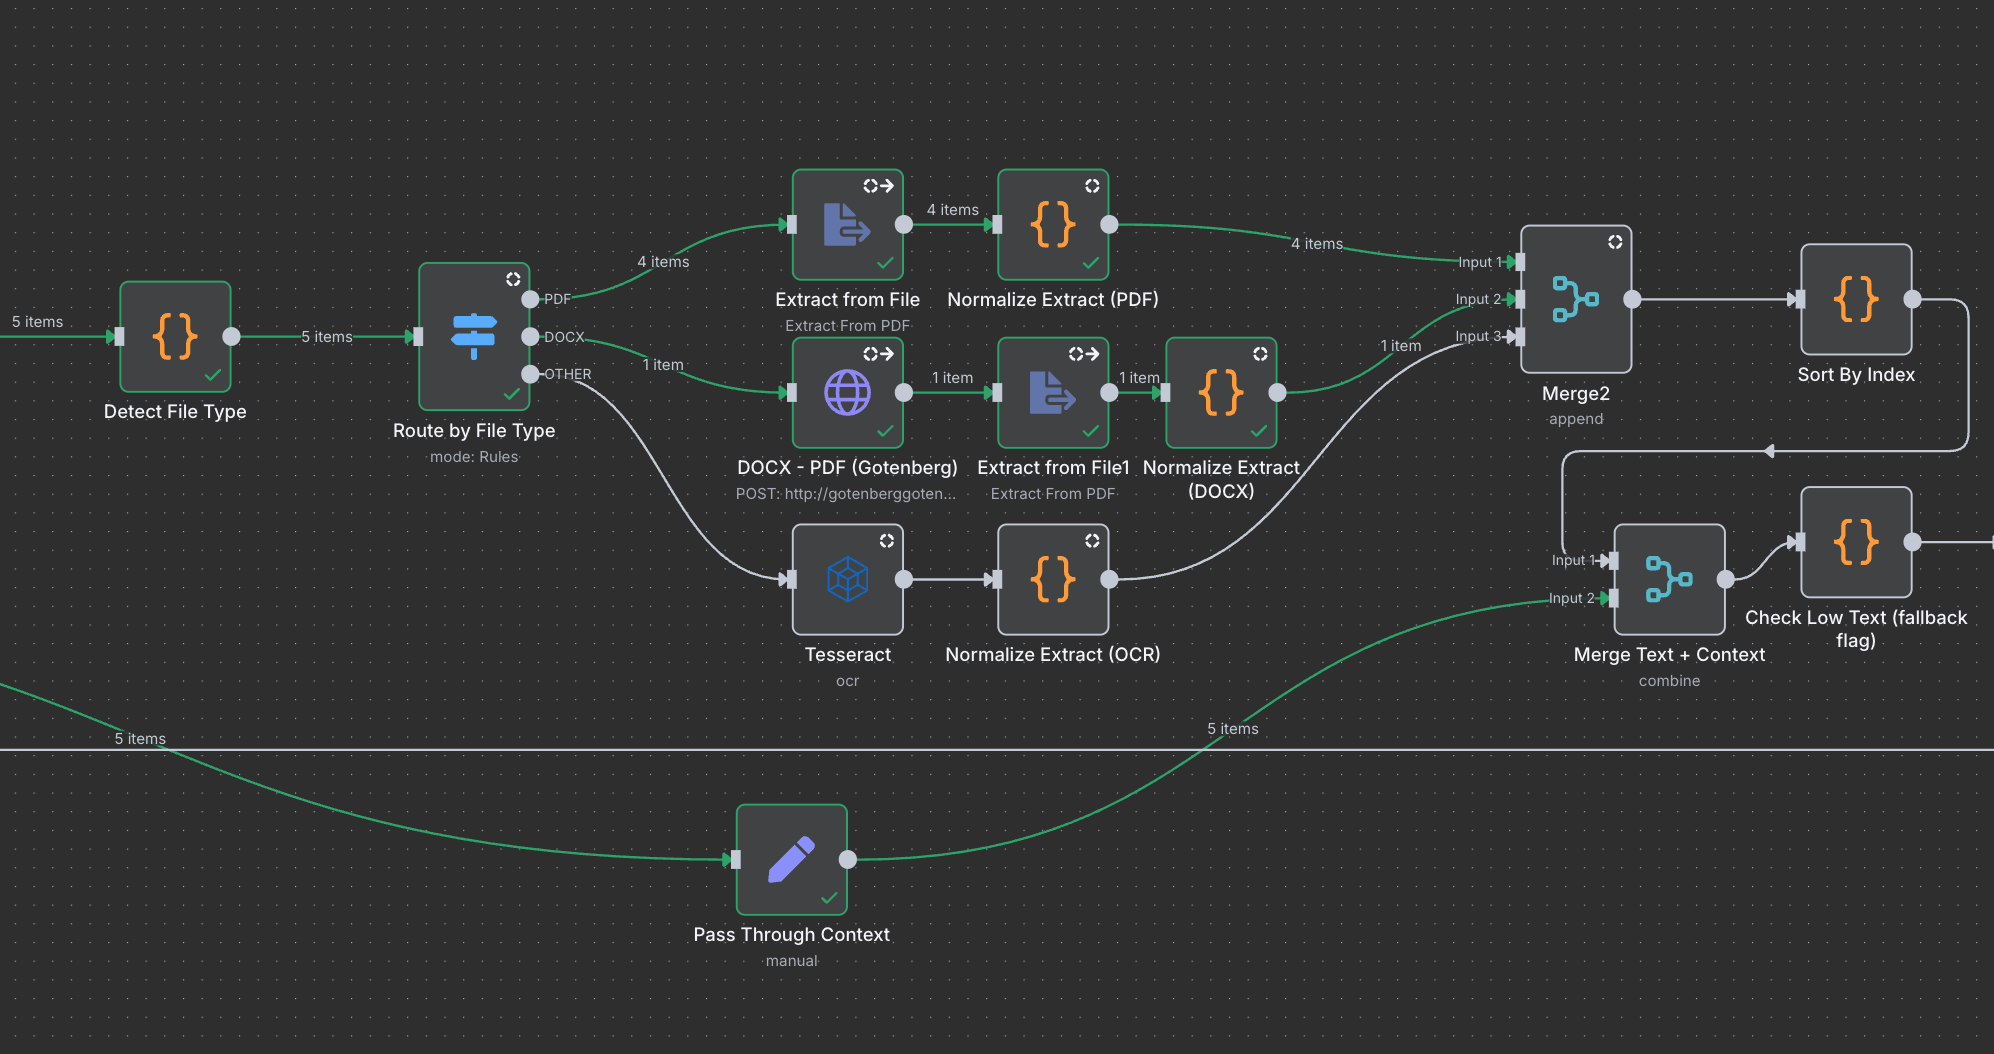
Task: Click Input 2 handle of Merge Text + Context
Action: click(1613, 598)
